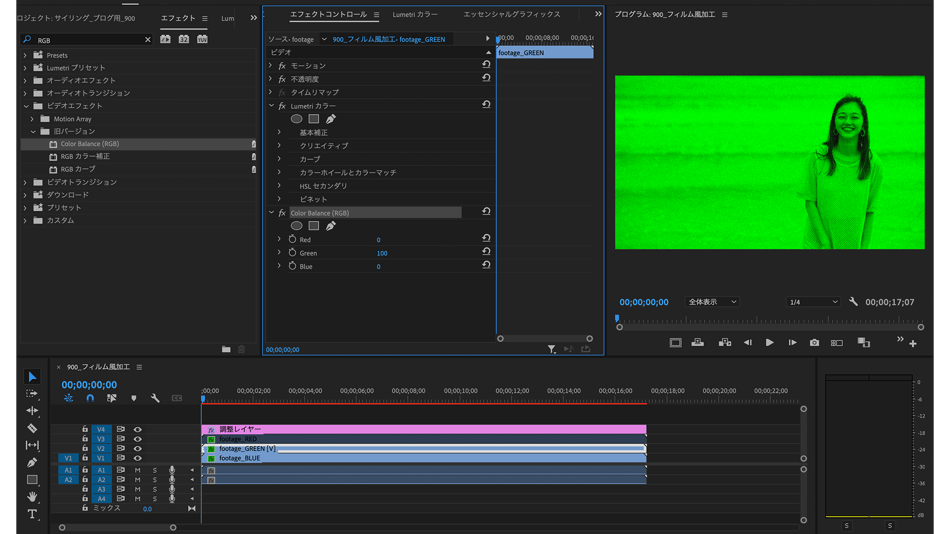Open the 全体表示 zoom level dropdown
The width and height of the screenshot is (950, 534).
point(712,302)
